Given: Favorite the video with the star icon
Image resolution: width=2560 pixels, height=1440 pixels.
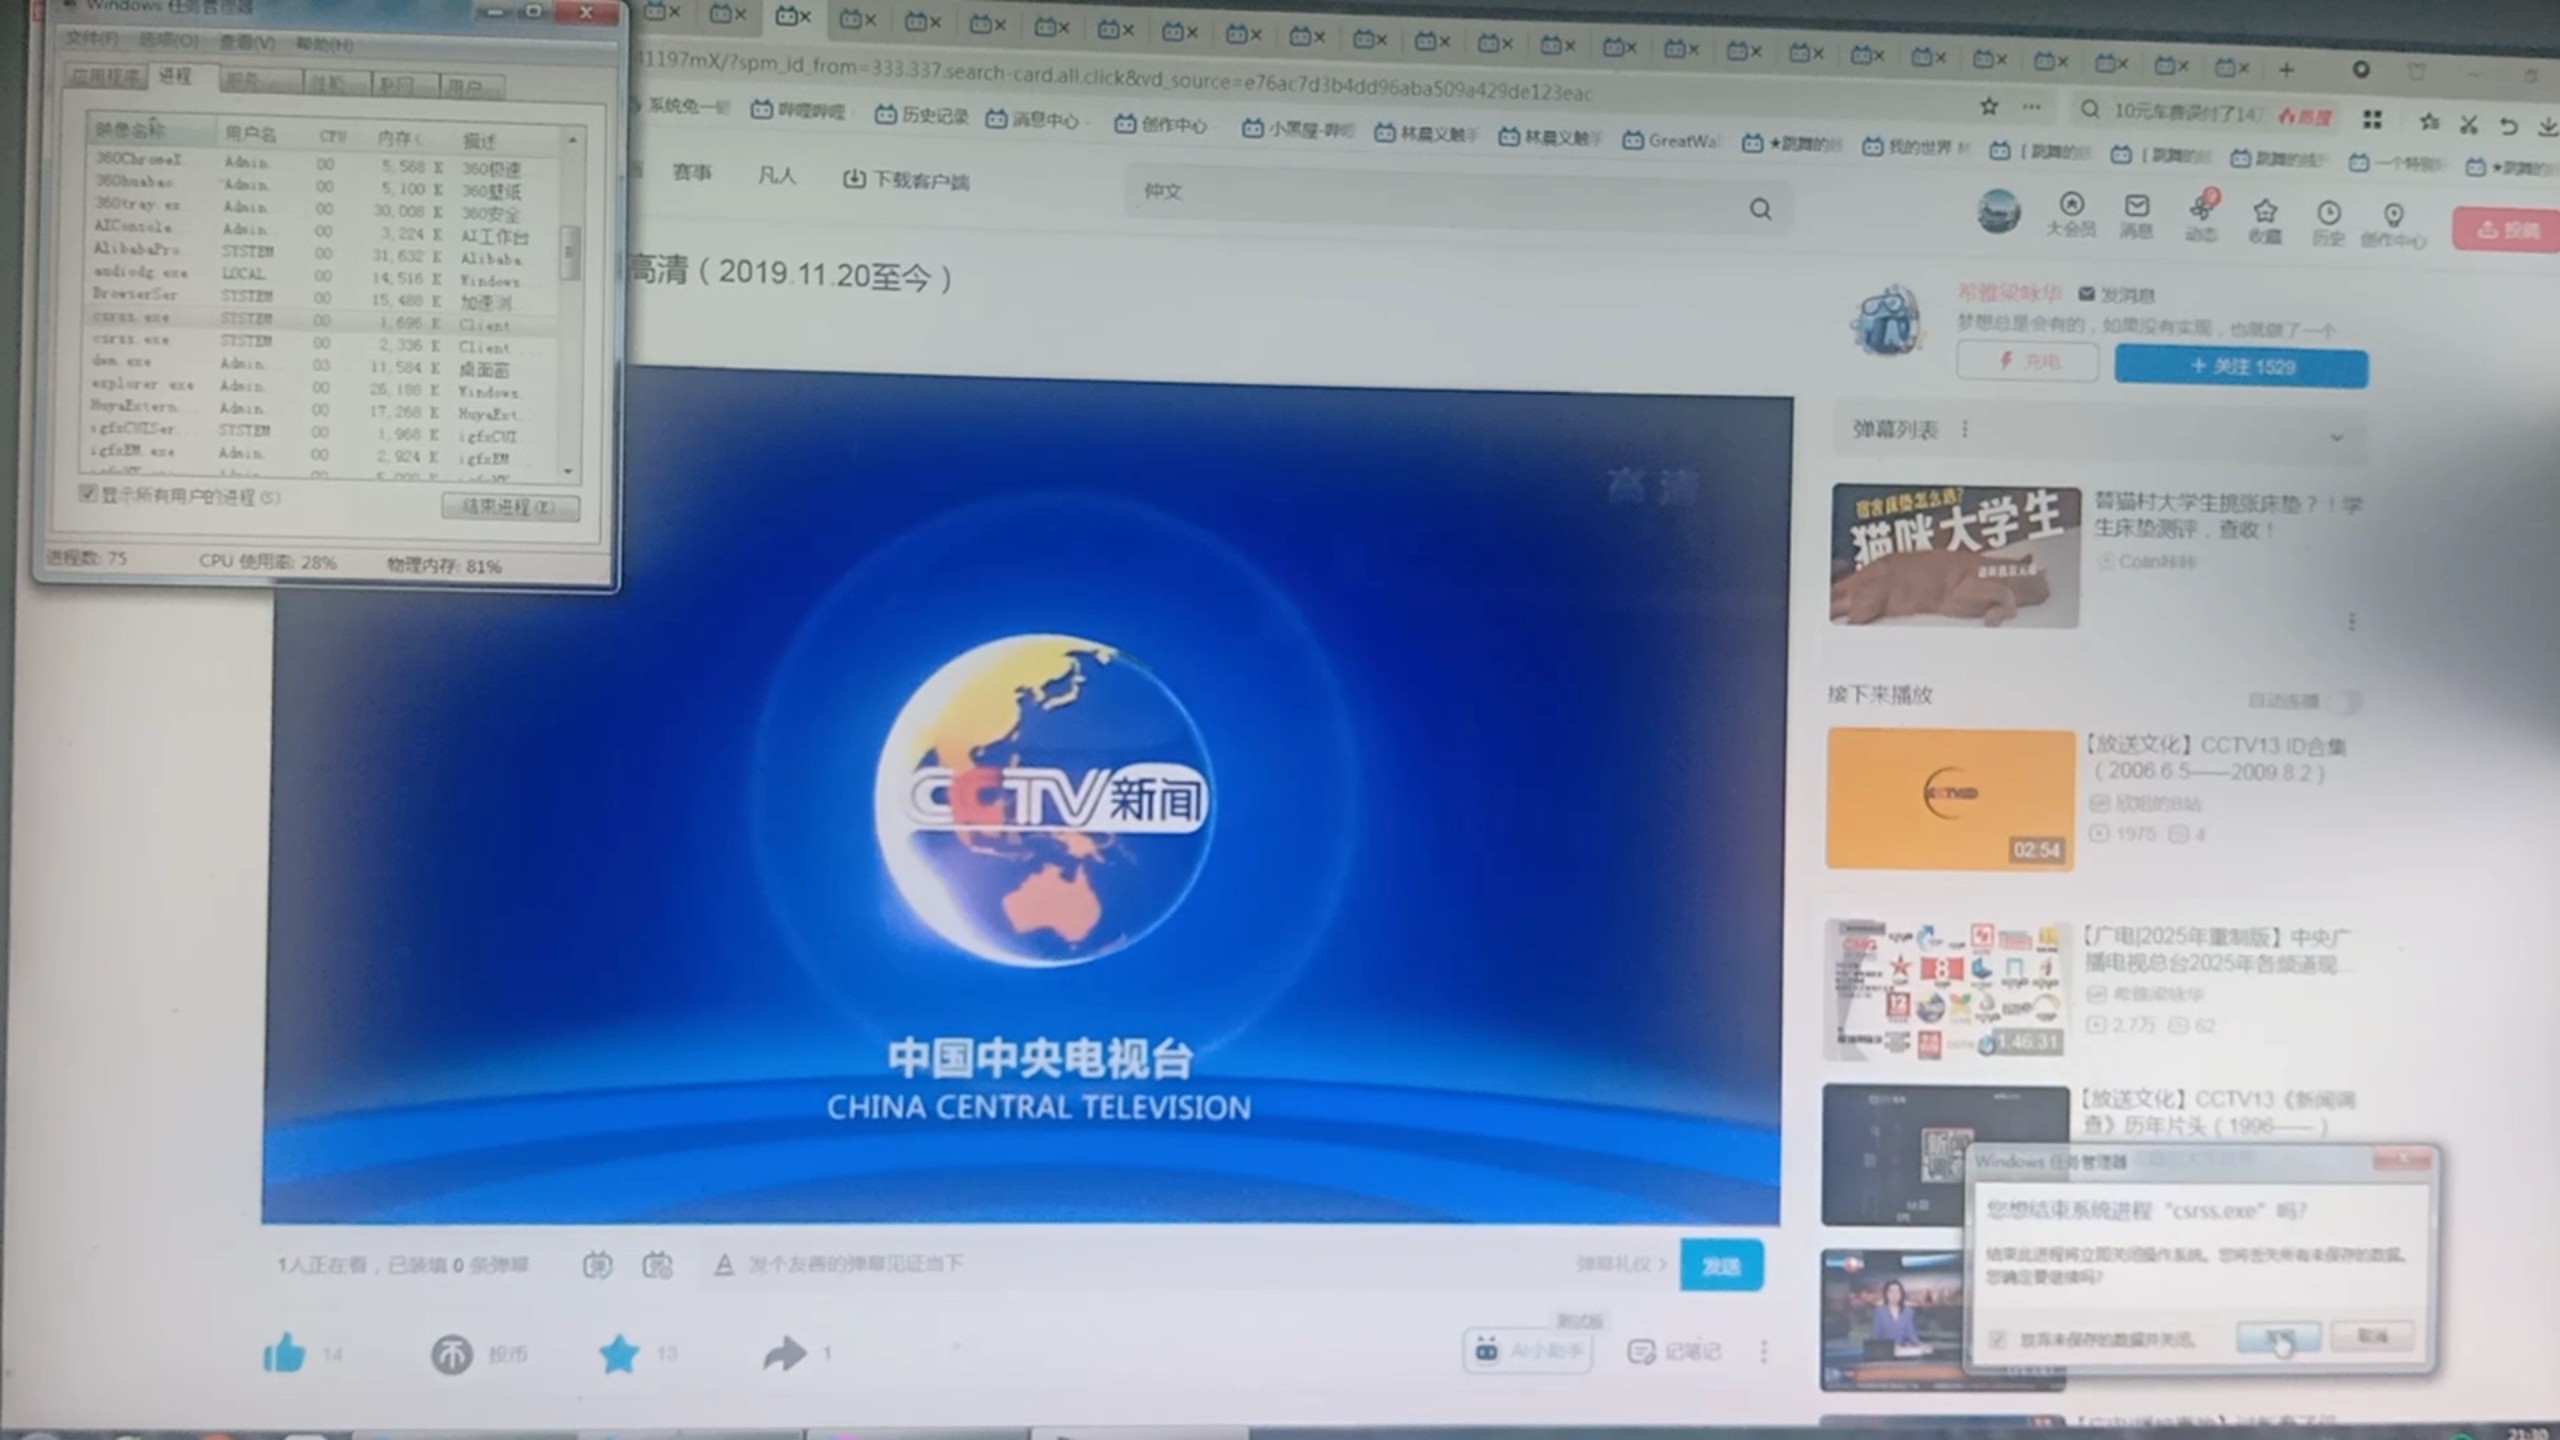Looking at the screenshot, I should [619, 1354].
